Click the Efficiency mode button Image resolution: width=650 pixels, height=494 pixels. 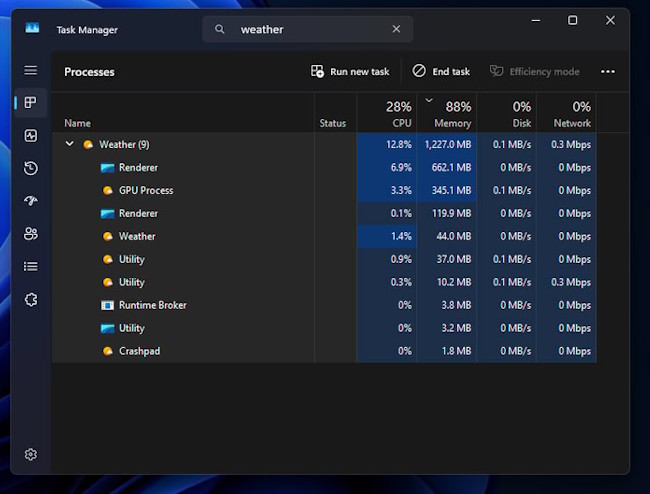click(x=535, y=72)
